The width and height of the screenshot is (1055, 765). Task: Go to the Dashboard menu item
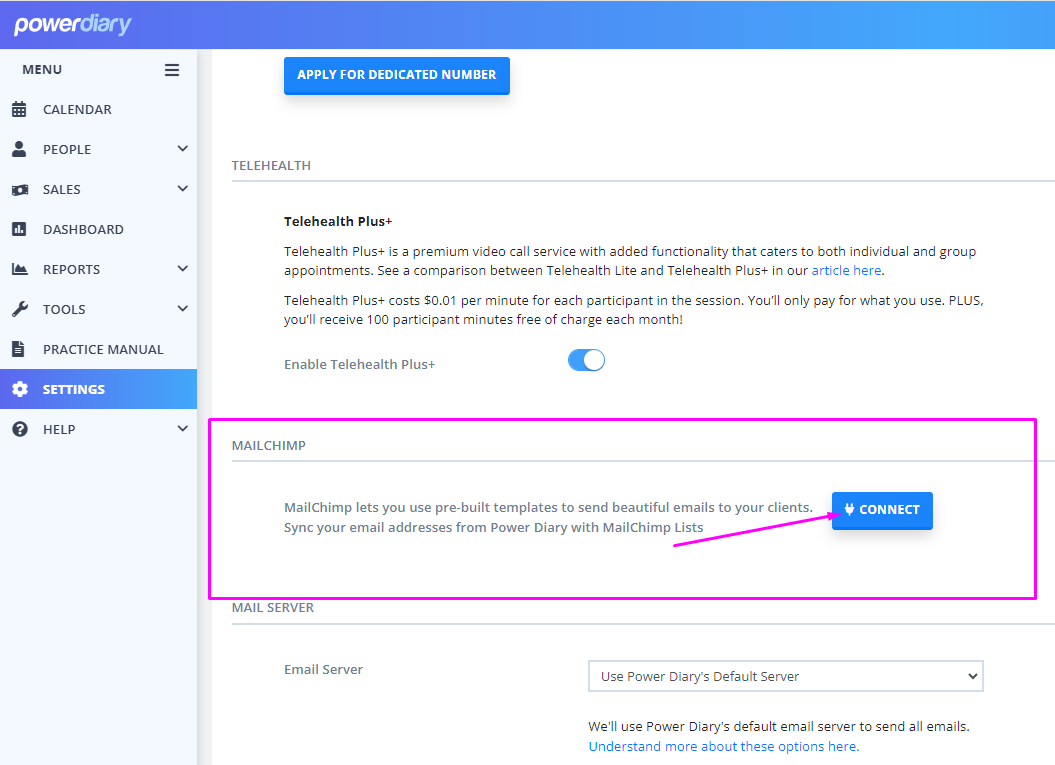click(x=98, y=229)
